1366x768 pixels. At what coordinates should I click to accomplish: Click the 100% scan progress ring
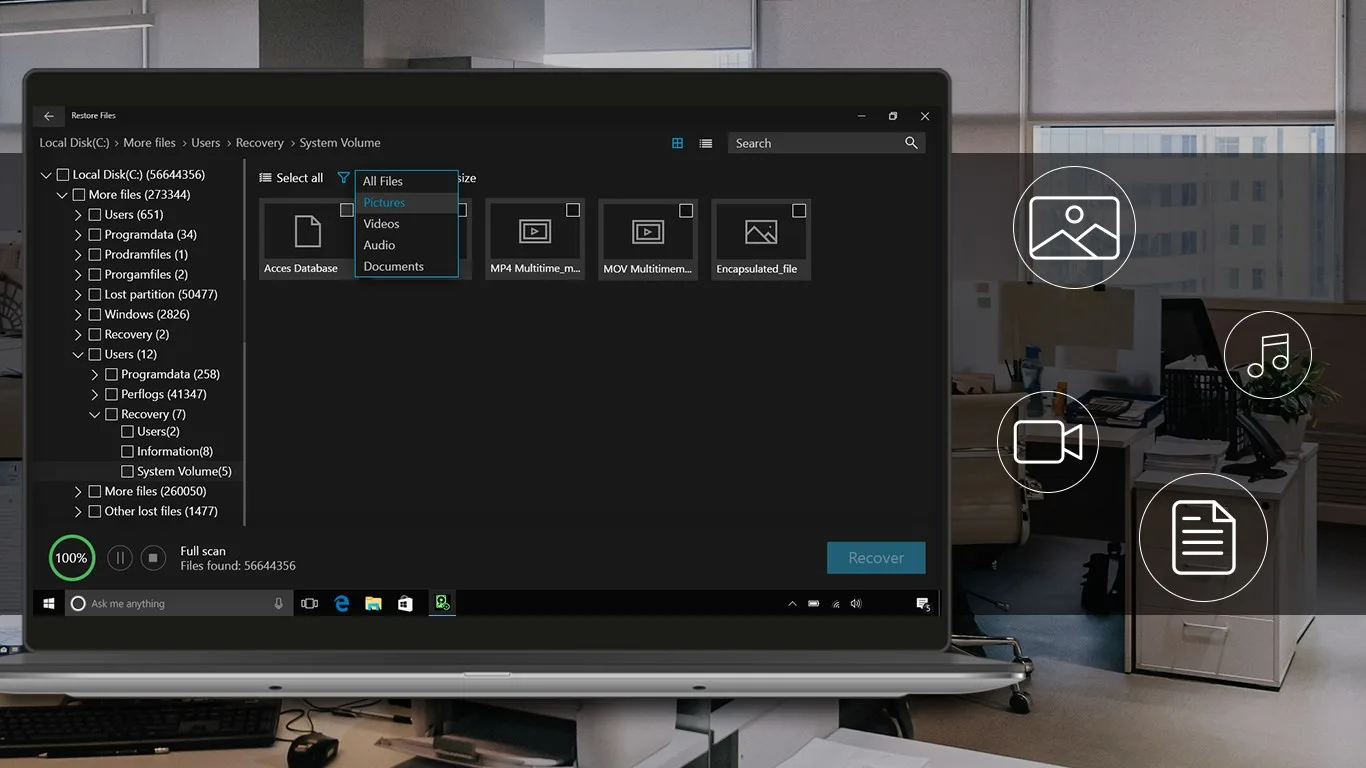pos(71,558)
